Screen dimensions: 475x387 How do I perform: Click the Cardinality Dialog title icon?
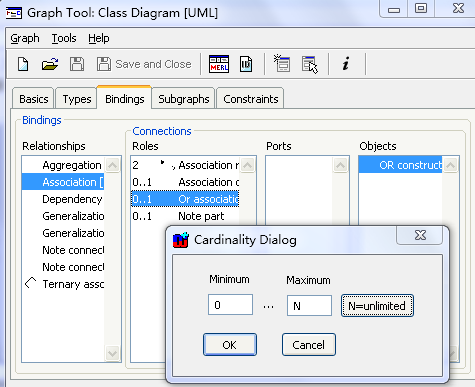click(x=181, y=240)
